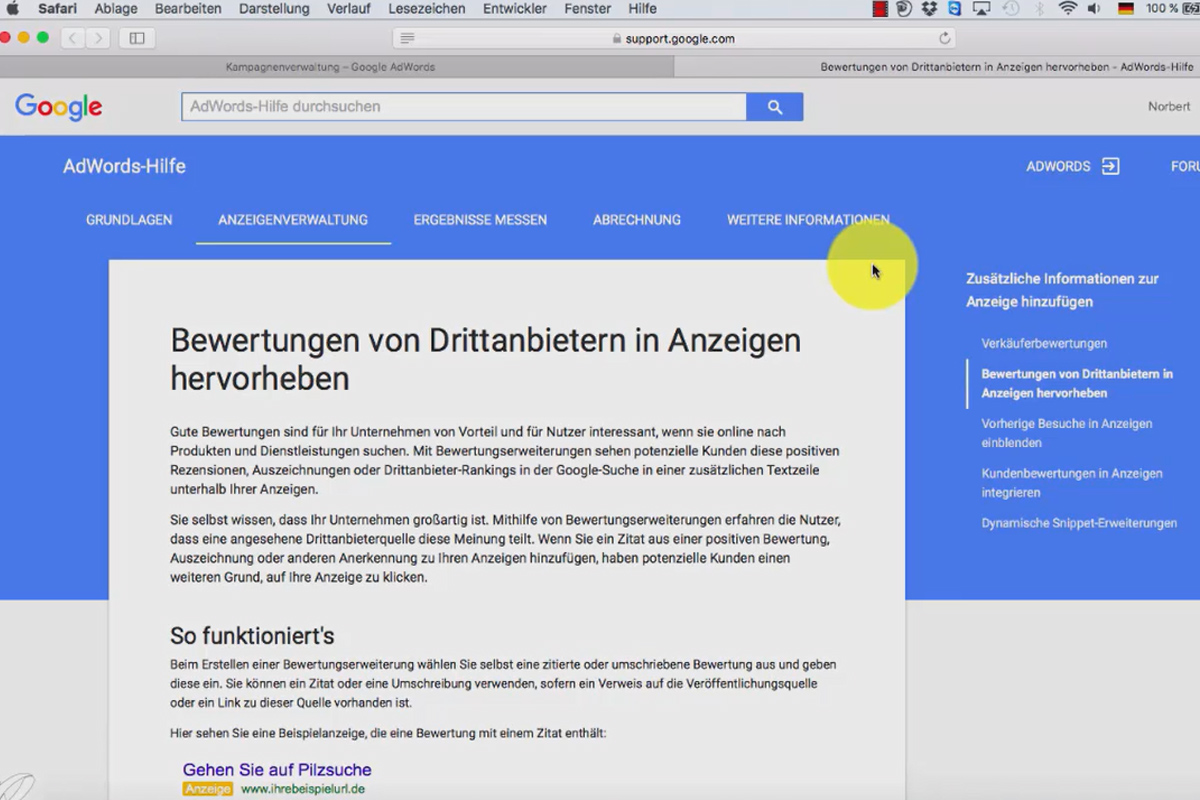
Task: Click the Google logo
Action: tap(58, 107)
